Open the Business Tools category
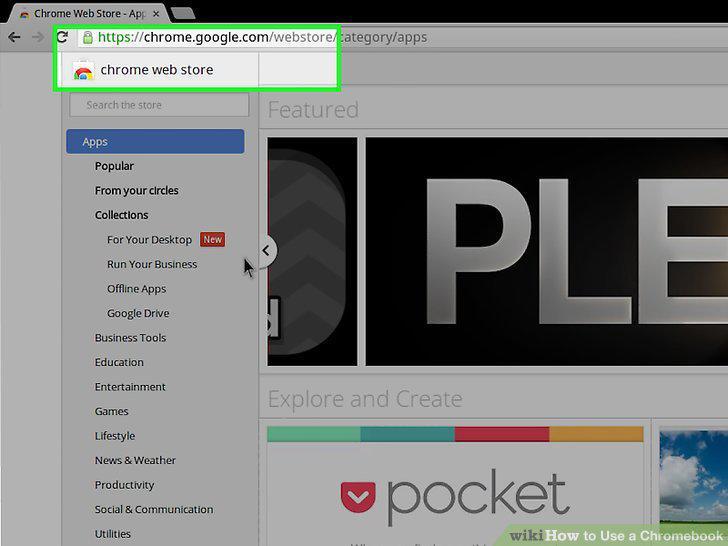The image size is (728, 546). (130, 338)
